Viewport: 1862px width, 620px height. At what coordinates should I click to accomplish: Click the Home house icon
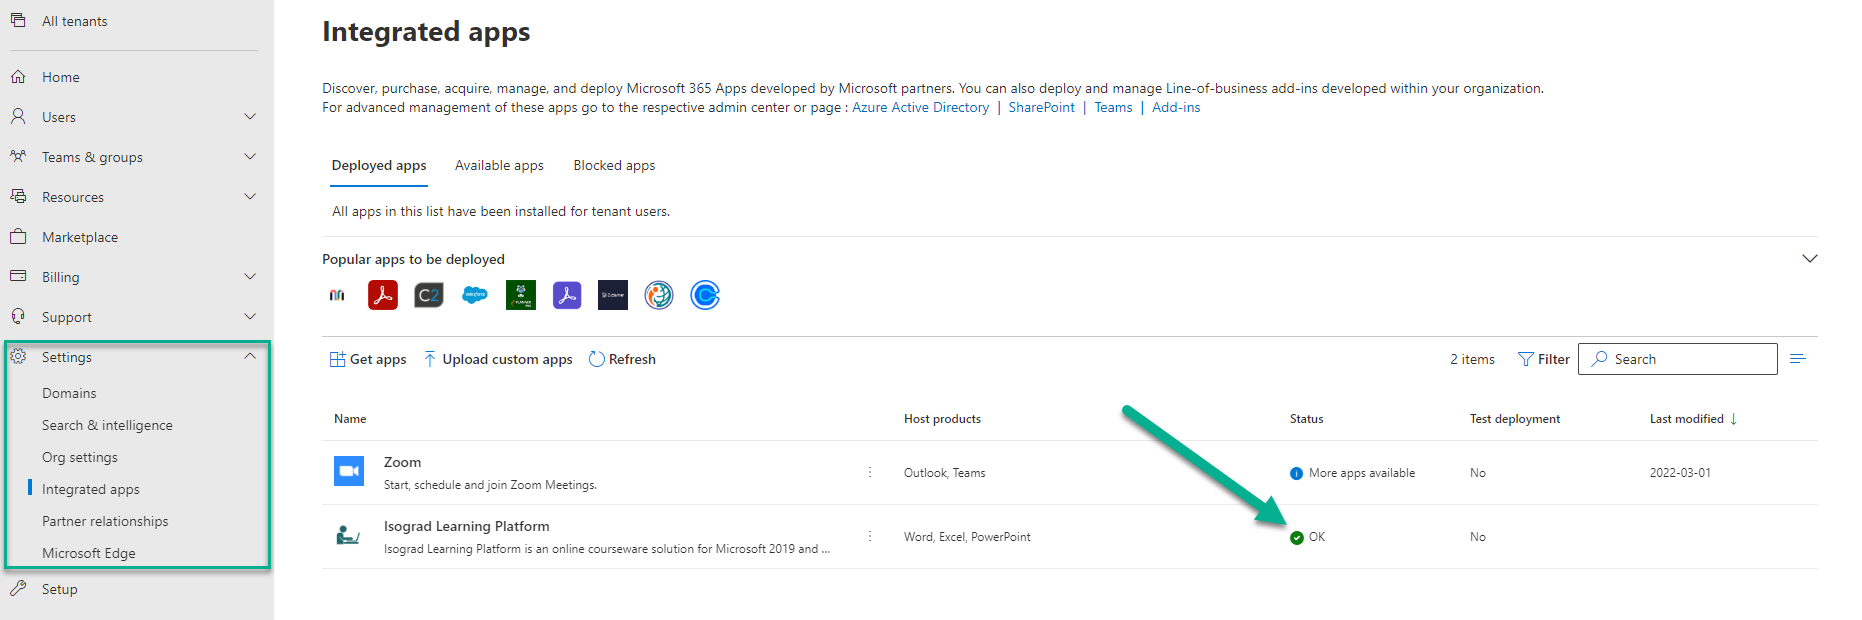pos(18,76)
